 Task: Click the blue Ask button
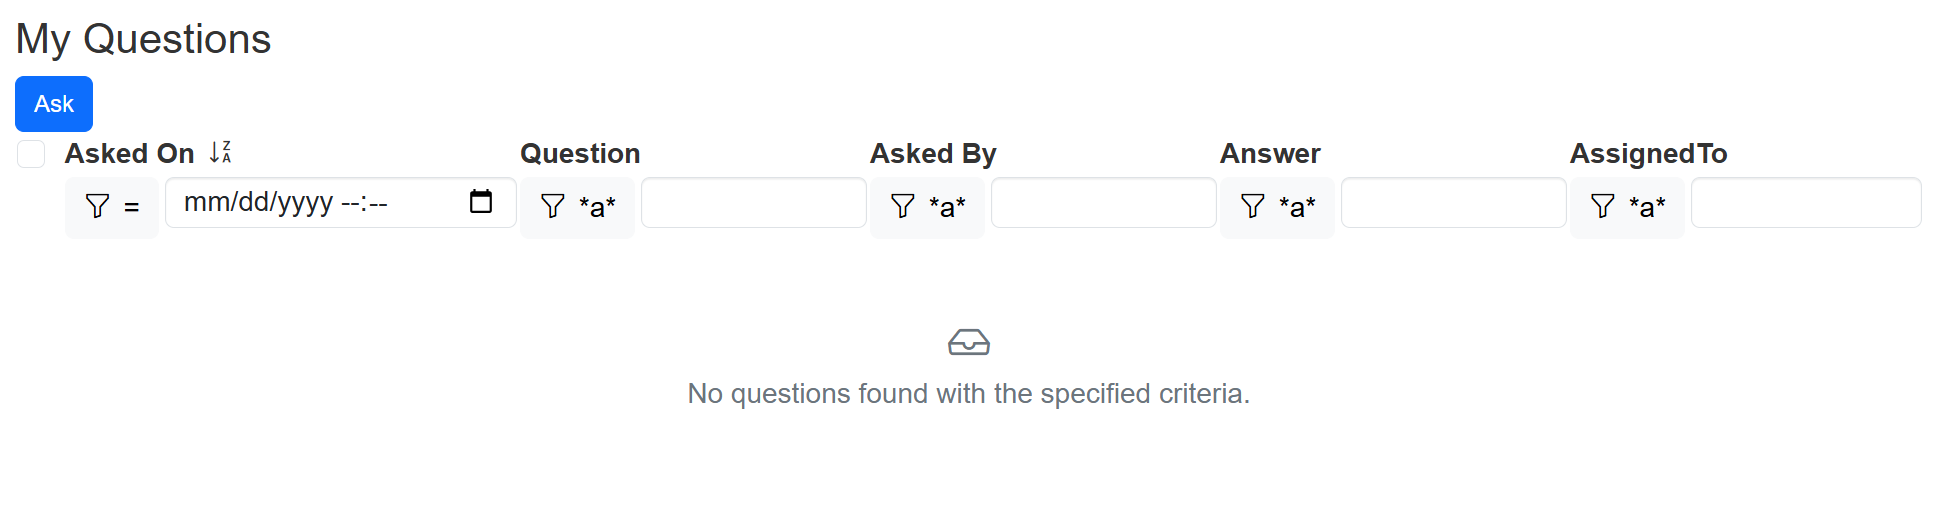(x=54, y=104)
